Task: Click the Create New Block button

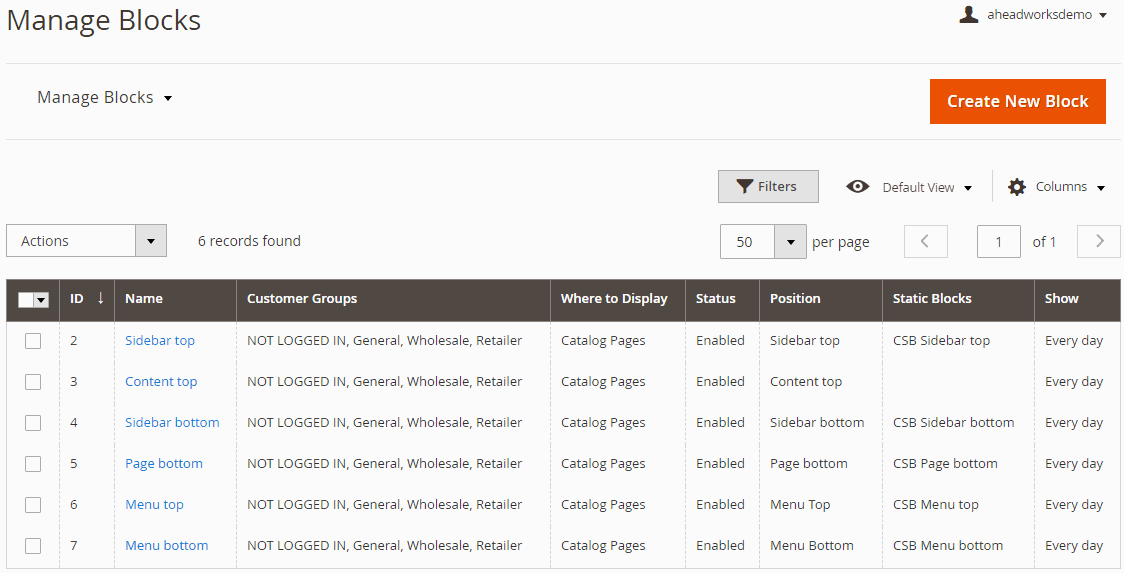Action: point(1017,101)
